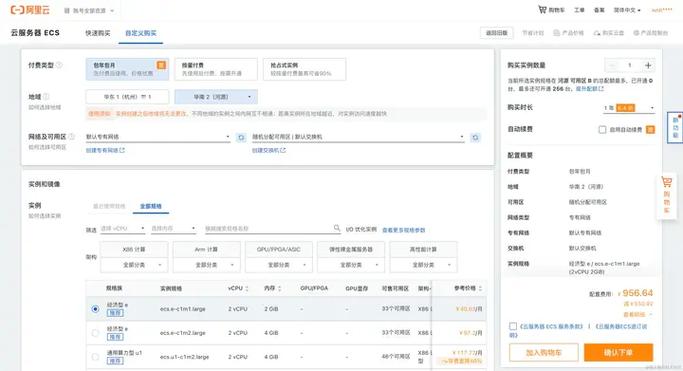
Task: Tick the ECS service terms agreement checkbox
Action: click(x=513, y=326)
